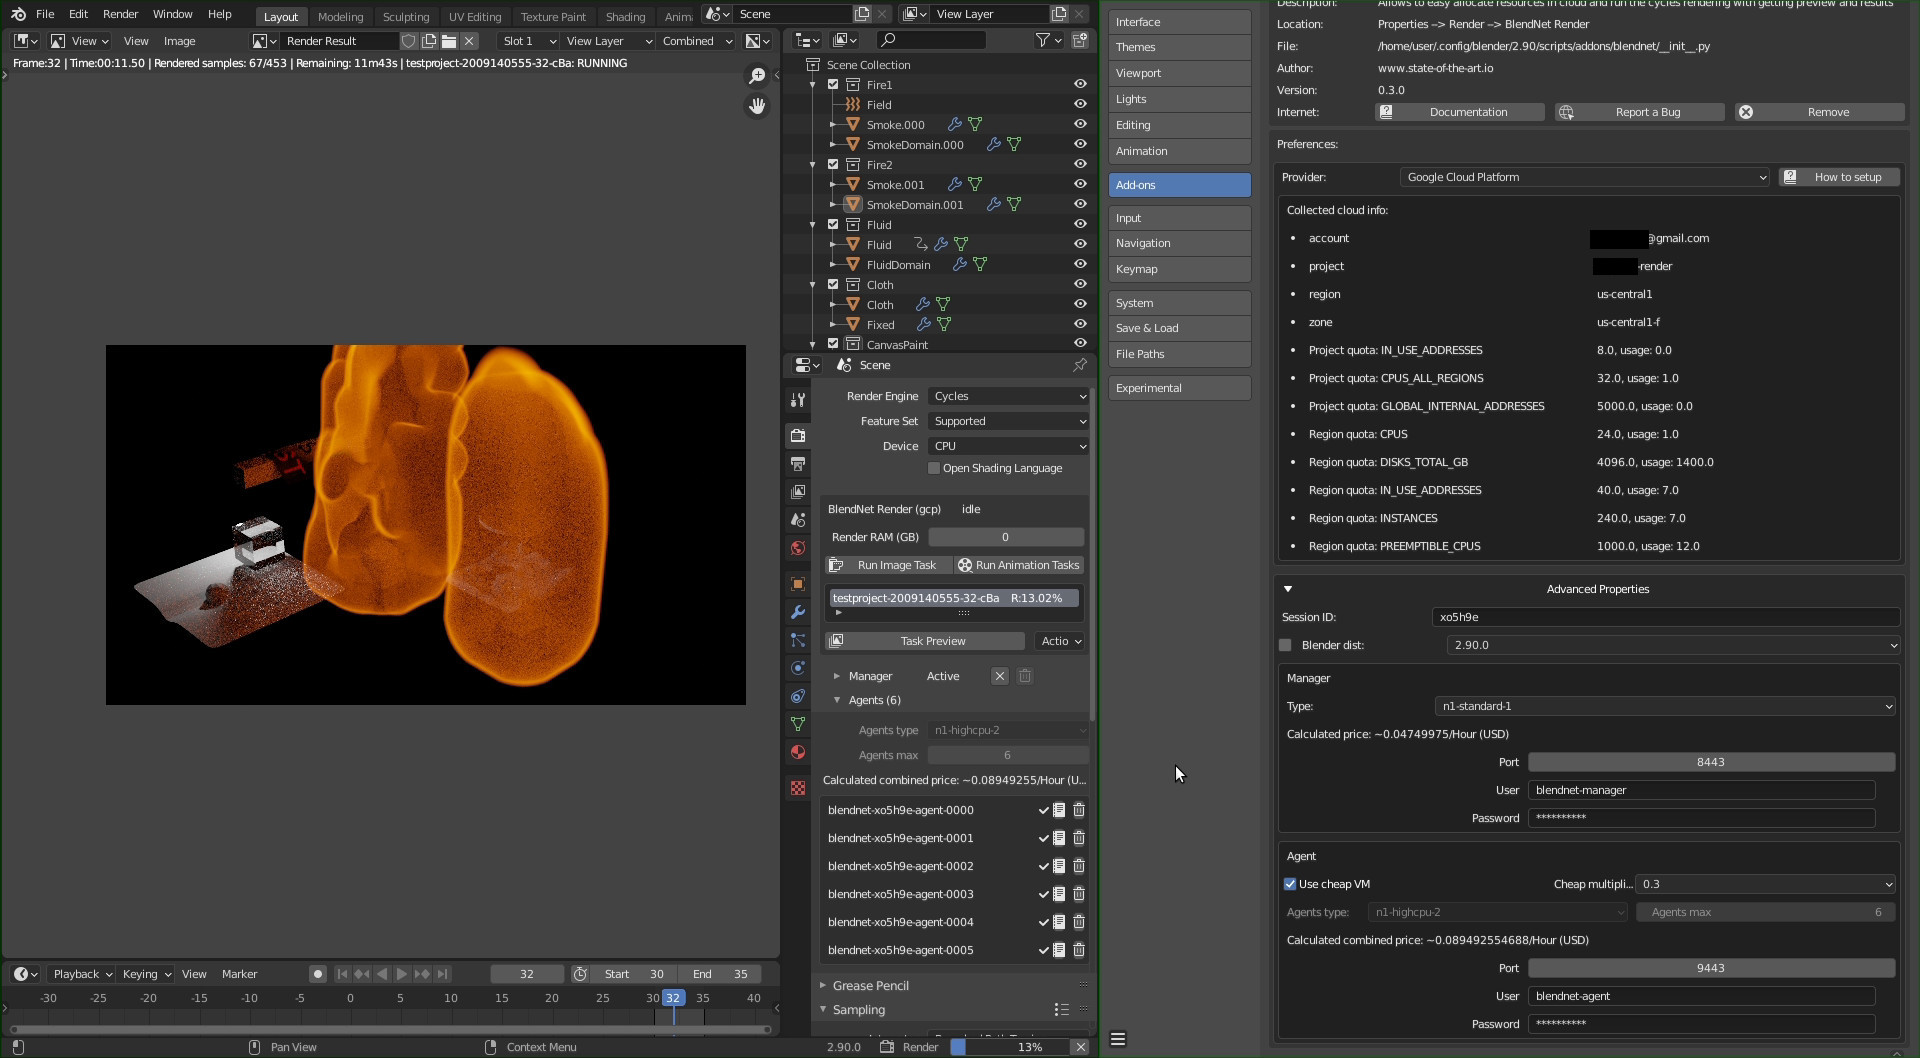
Task: Hide the Cloth object's eye icon
Action: click(x=1080, y=304)
